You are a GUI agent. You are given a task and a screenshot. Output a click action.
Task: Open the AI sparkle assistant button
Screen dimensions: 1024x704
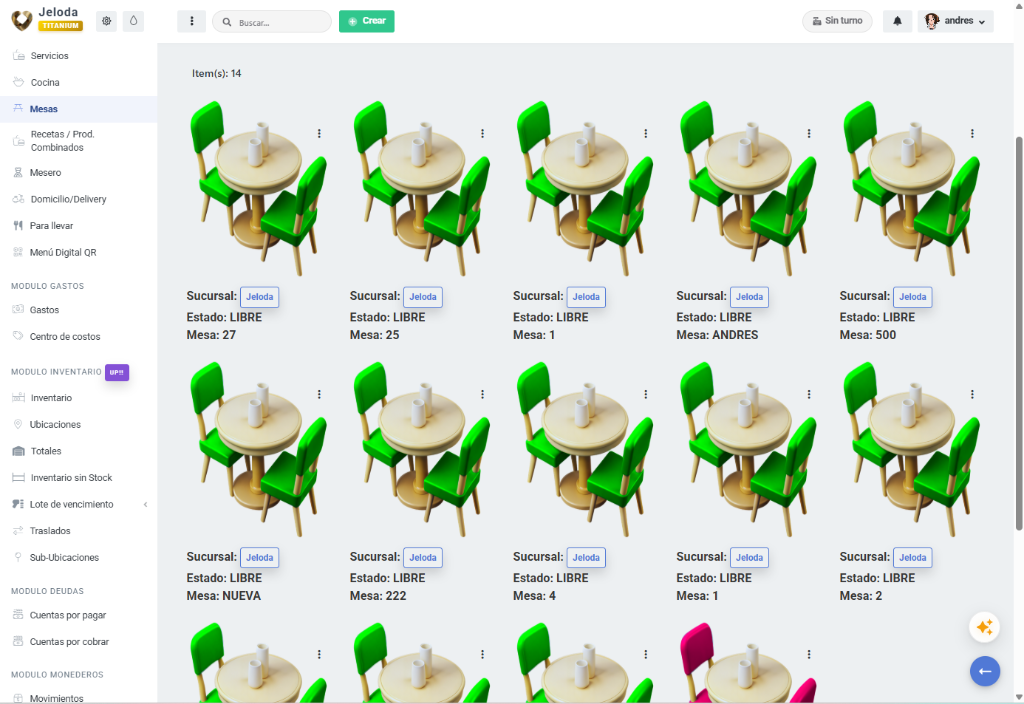(x=985, y=628)
